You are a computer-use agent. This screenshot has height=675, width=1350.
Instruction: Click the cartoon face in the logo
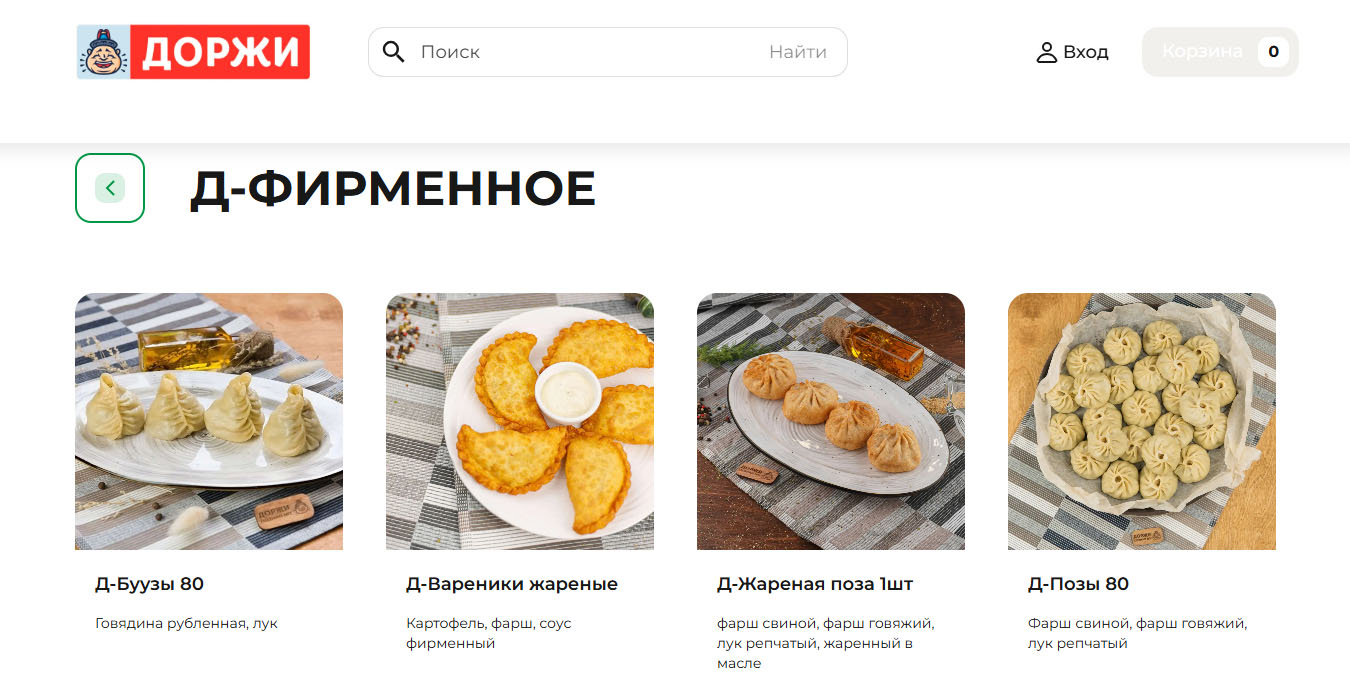click(x=103, y=52)
